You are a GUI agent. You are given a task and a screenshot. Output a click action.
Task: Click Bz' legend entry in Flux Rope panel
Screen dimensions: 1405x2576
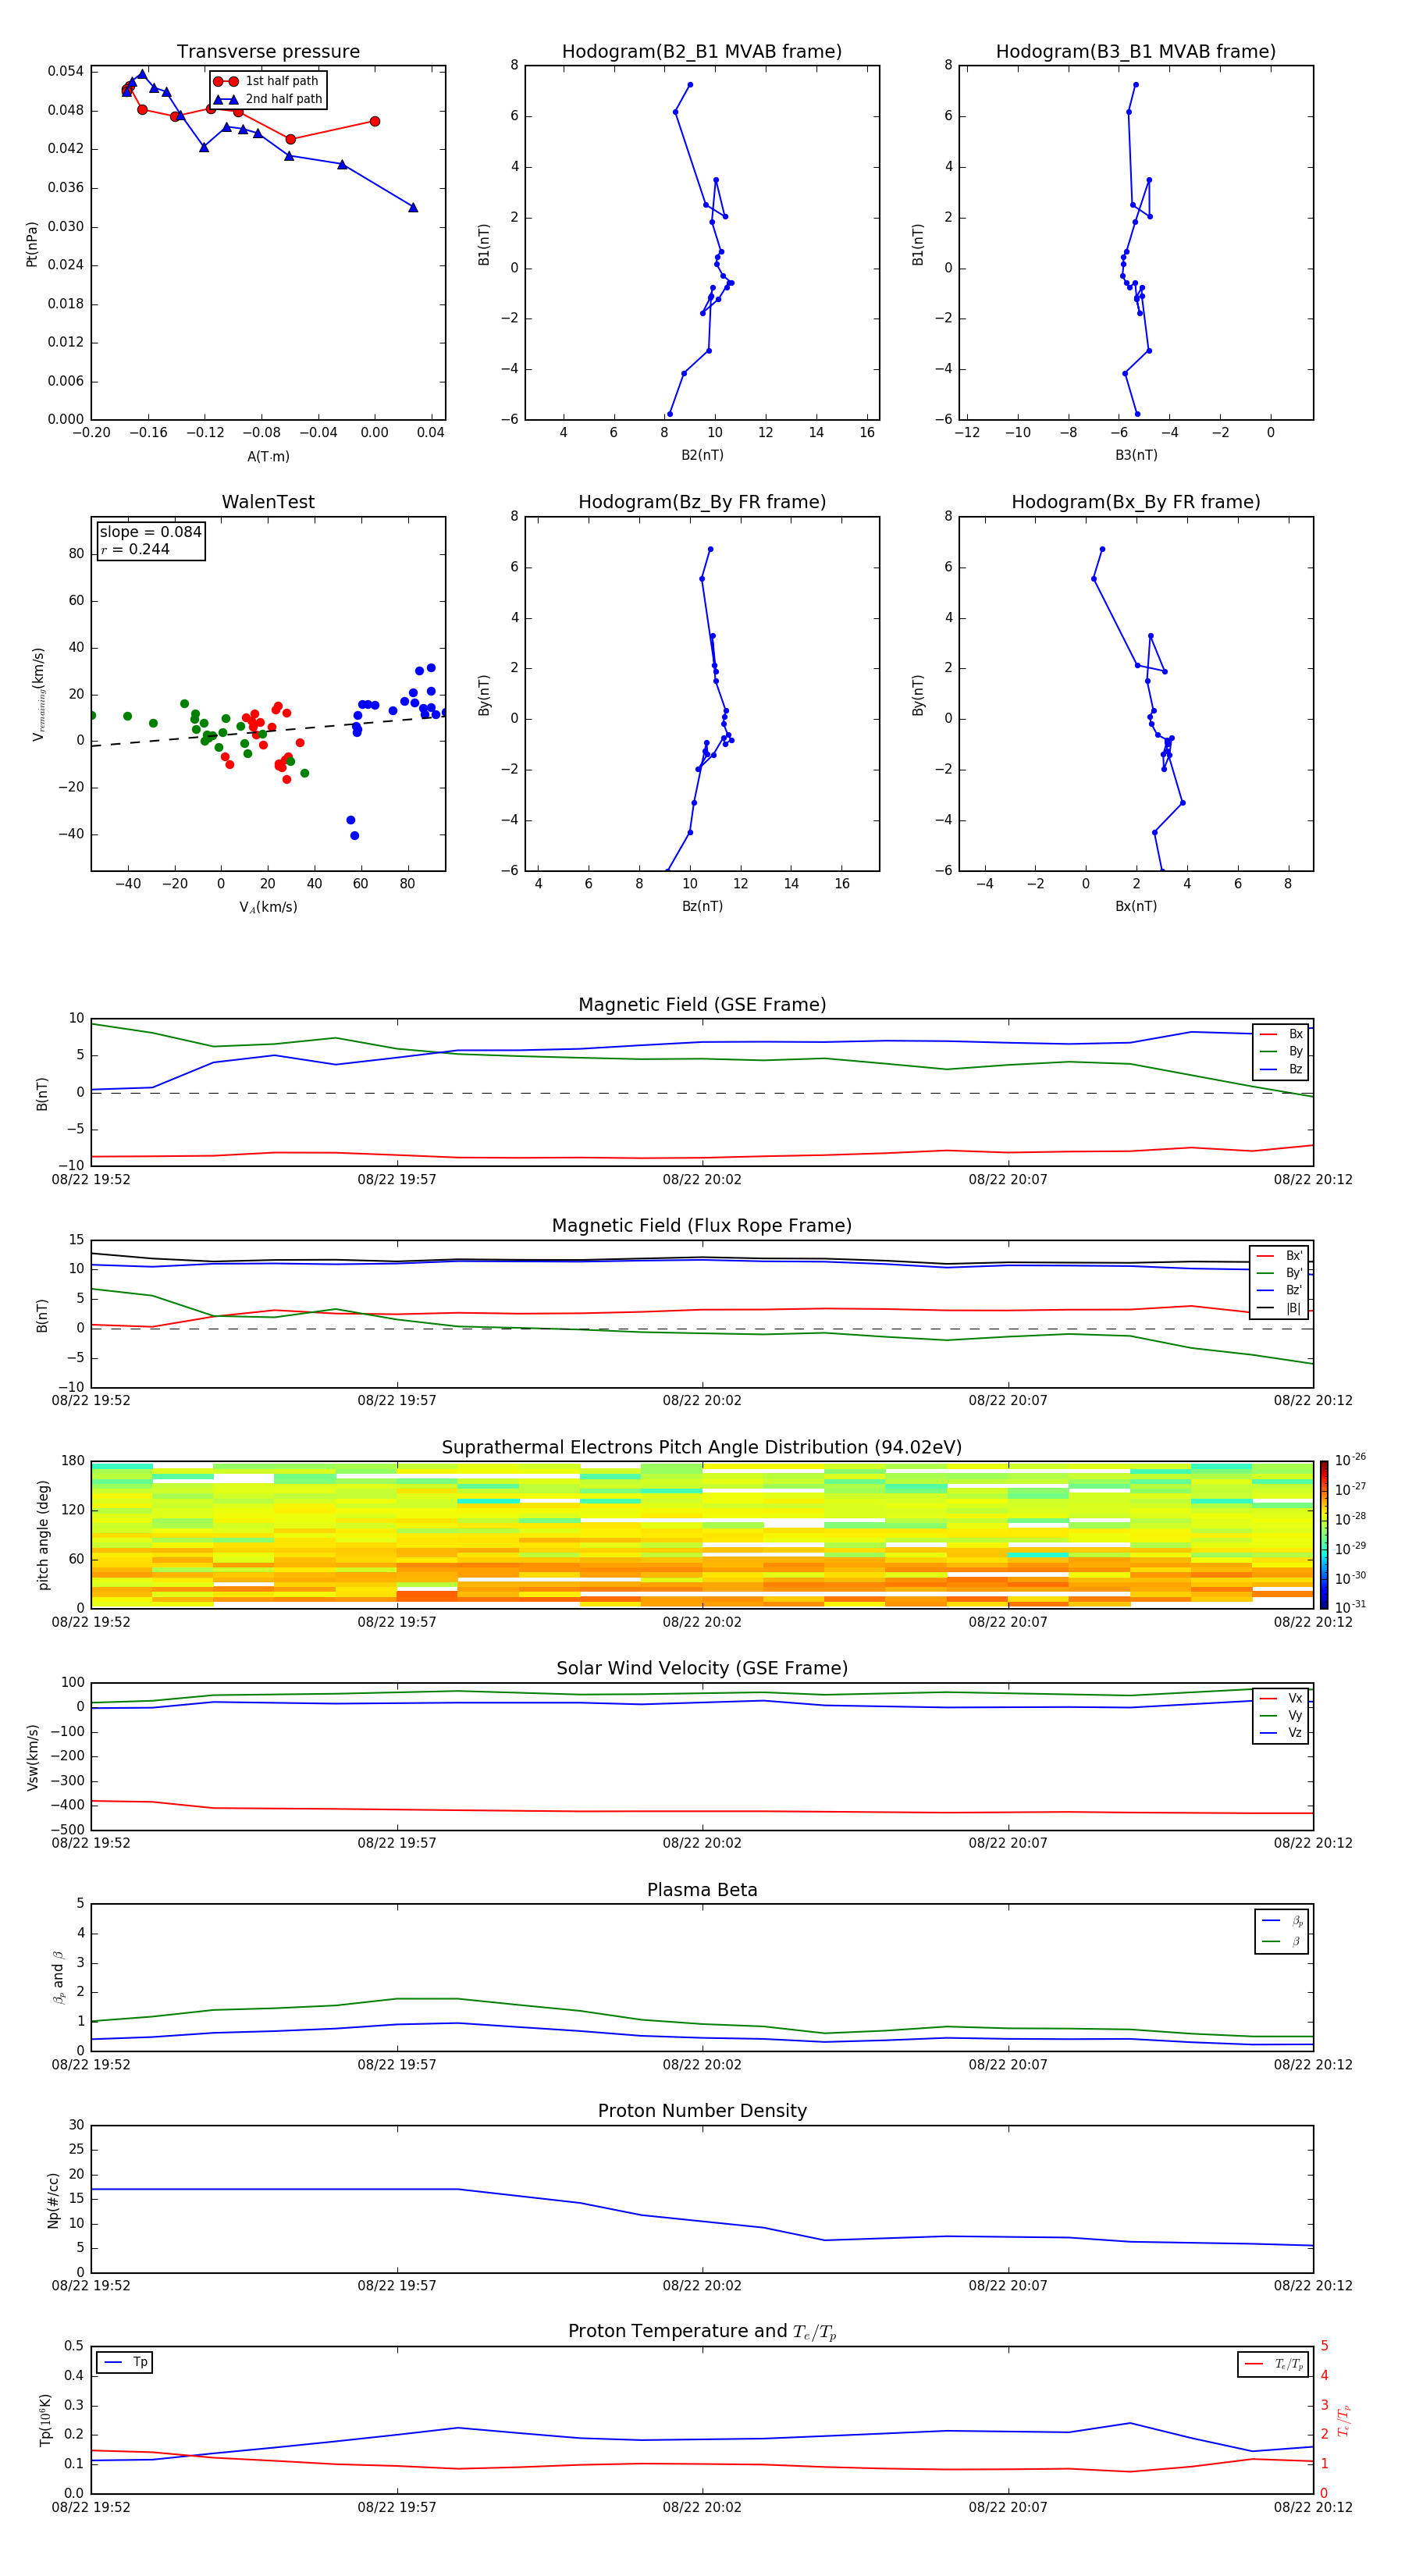1280,1290
